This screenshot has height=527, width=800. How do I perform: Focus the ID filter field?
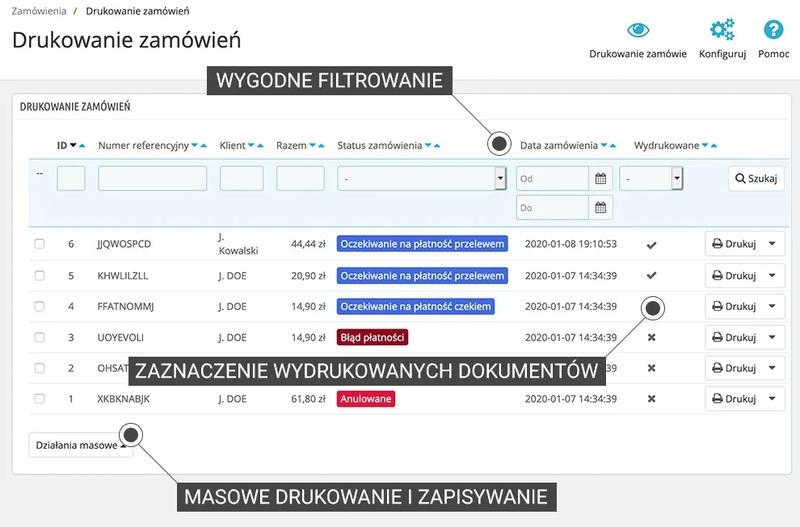[71, 179]
